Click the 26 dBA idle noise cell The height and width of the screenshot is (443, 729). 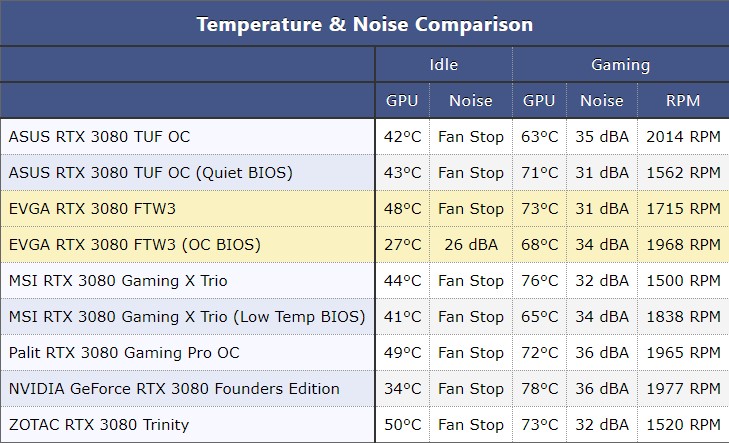471,244
